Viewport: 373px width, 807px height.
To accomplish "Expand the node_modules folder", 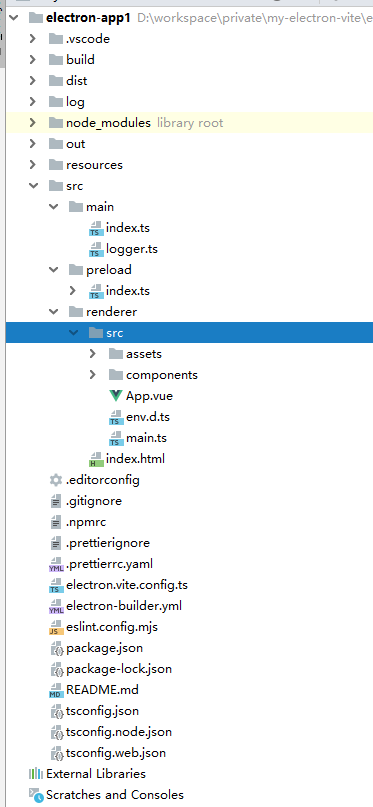I will [x=33, y=123].
